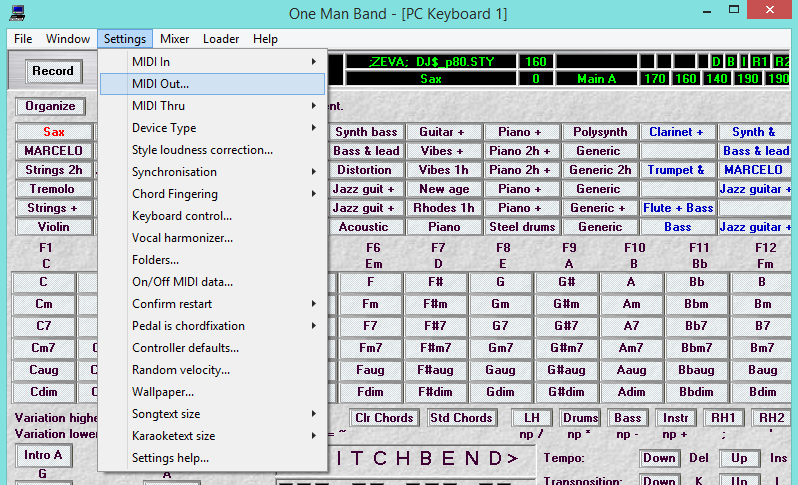The image size is (798, 485).
Task: Select the Distortion instrument button
Action: (366, 170)
